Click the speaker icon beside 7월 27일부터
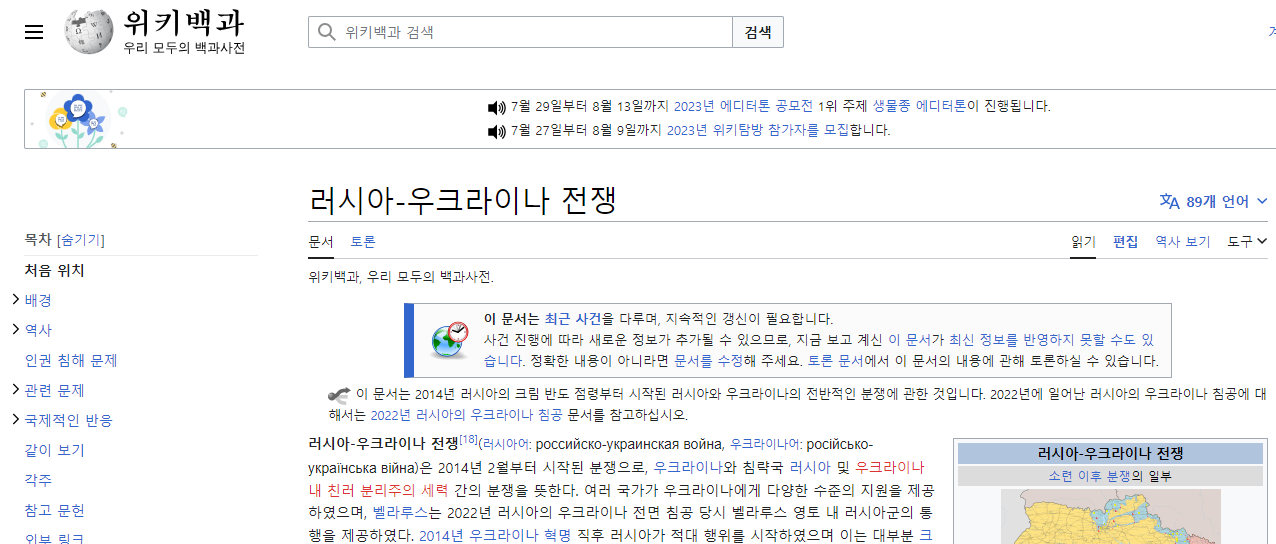 click(x=496, y=131)
